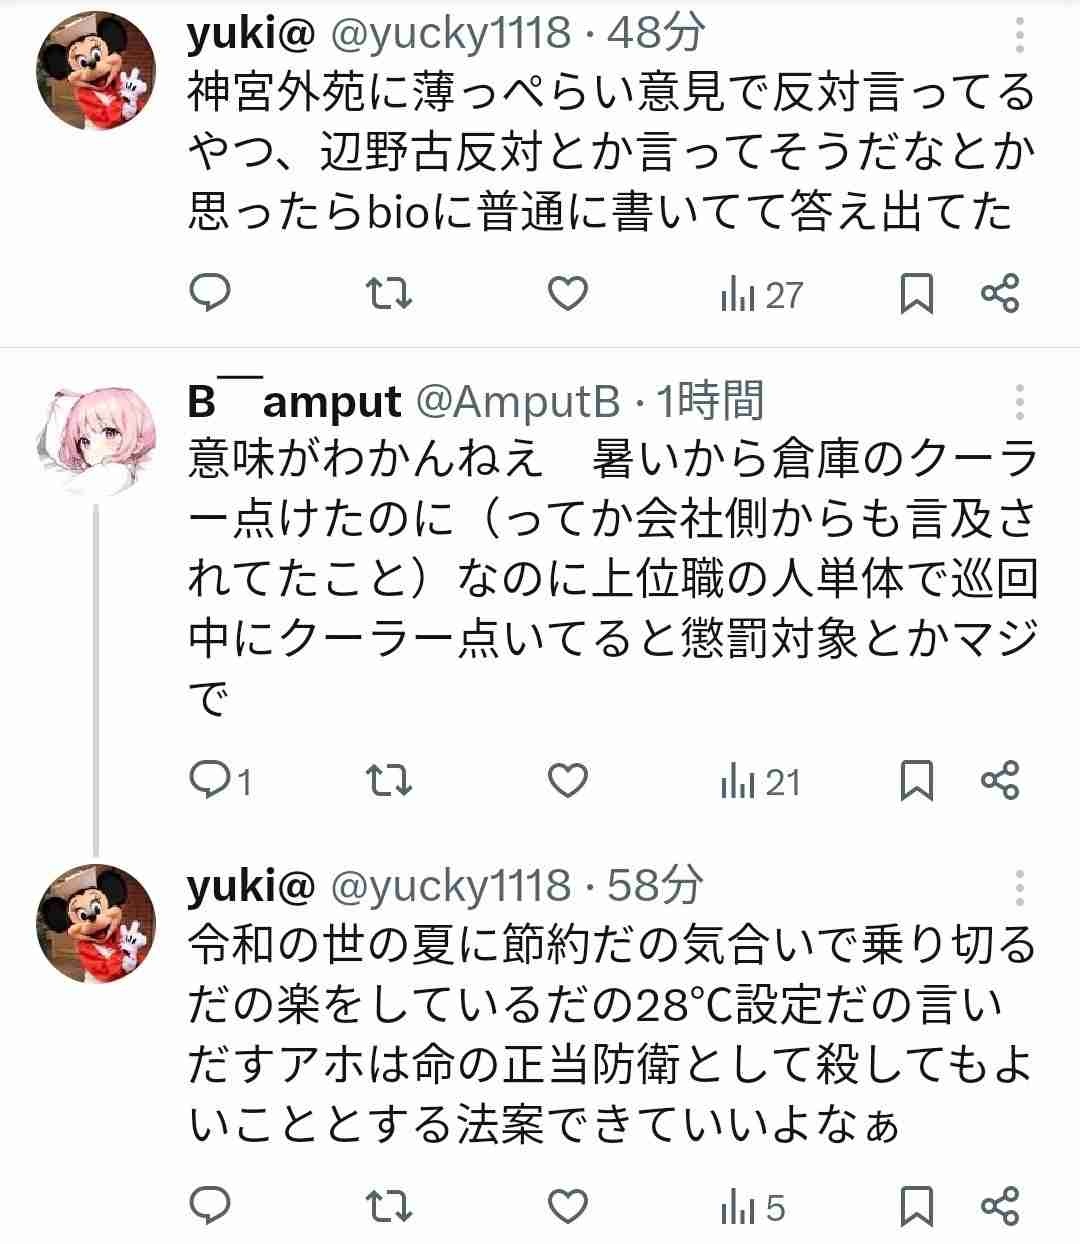The height and width of the screenshot is (1244, 1080).
Task: Bookmark the 令和の世の夏 tweet
Action: (917, 1206)
